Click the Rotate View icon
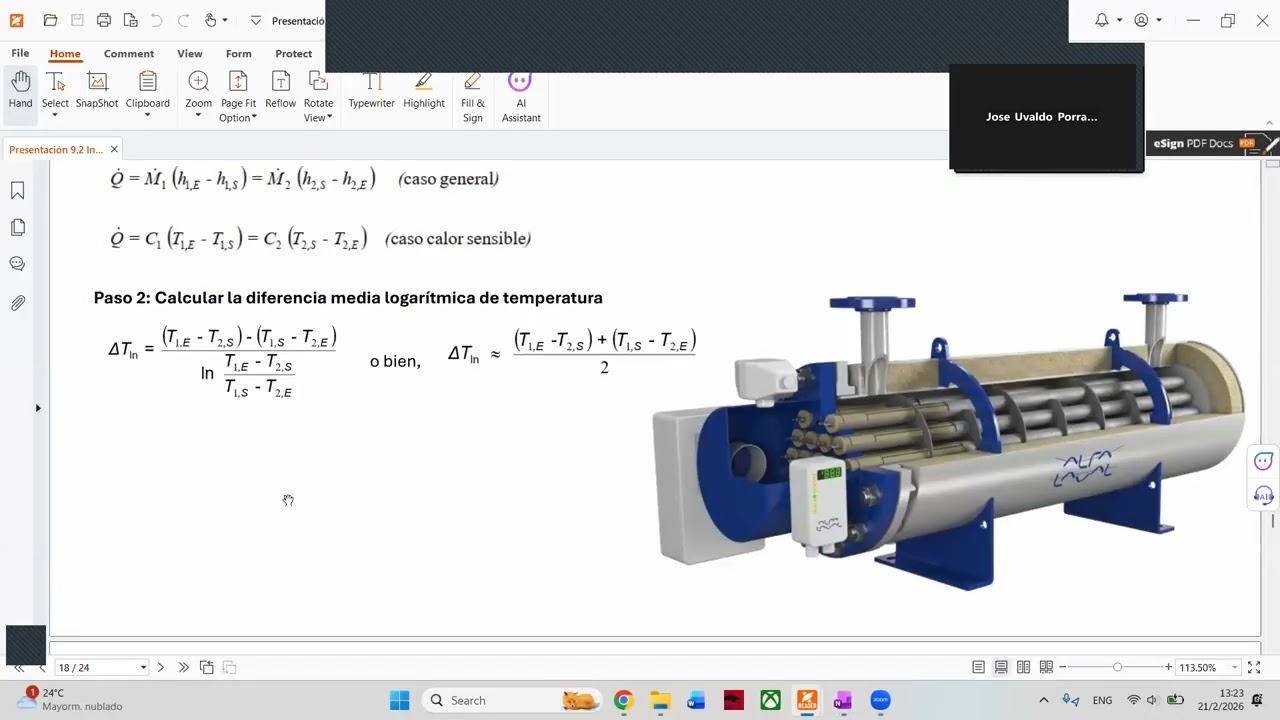 coord(318,82)
